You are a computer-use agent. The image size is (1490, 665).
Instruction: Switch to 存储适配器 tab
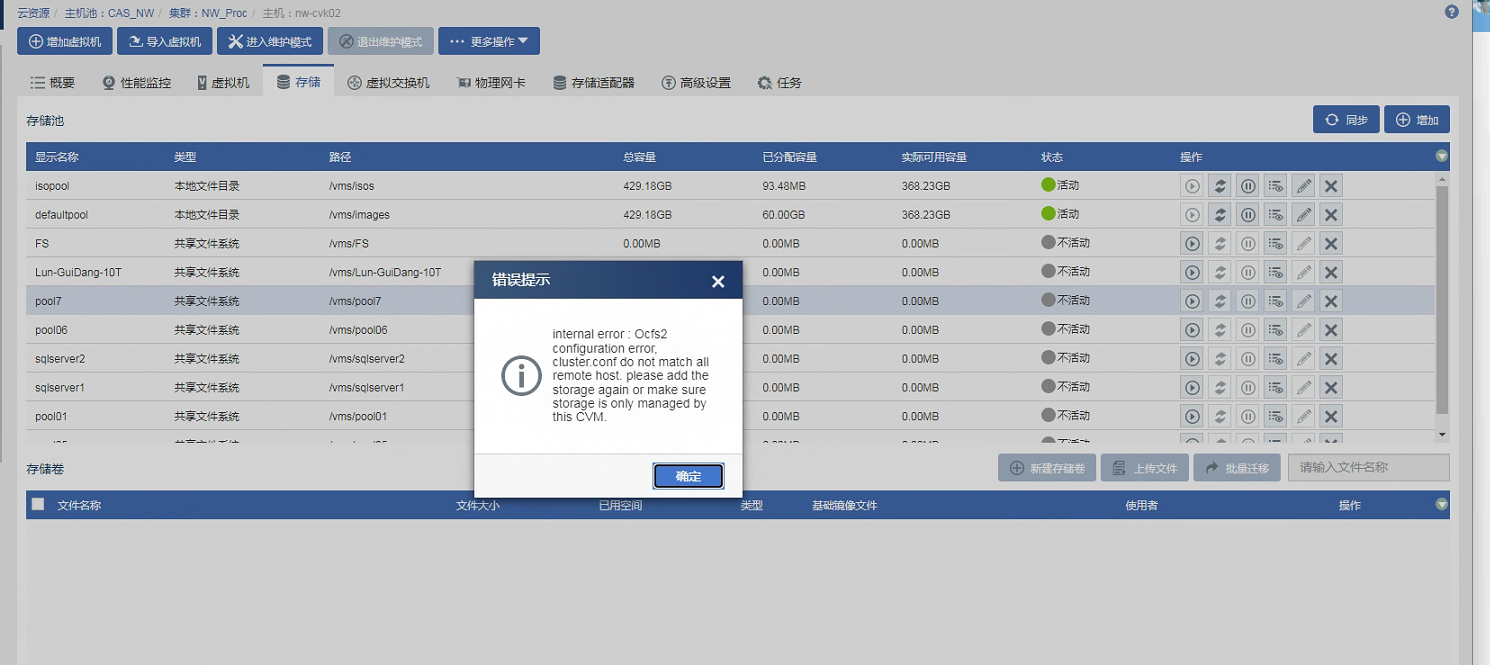(x=594, y=83)
